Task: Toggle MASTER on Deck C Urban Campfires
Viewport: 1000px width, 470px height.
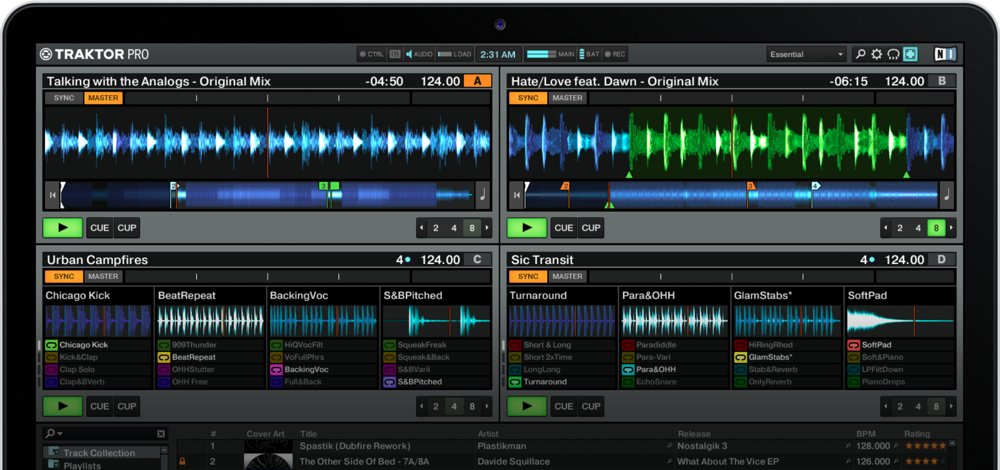Action: 103,277
